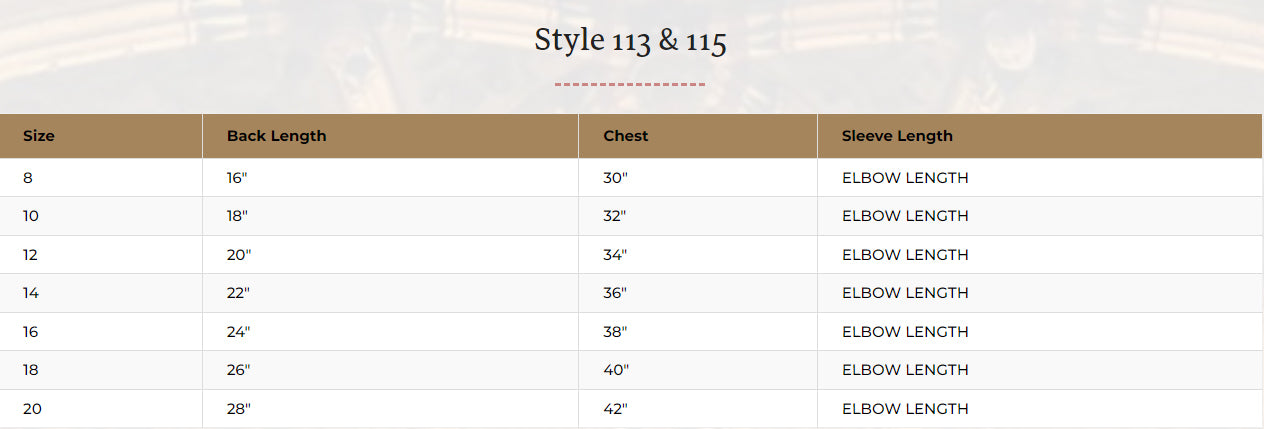1264x429 pixels.
Task: Click ELBOW LENGTH in the size 20 row
Action: [x=905, y=409]
